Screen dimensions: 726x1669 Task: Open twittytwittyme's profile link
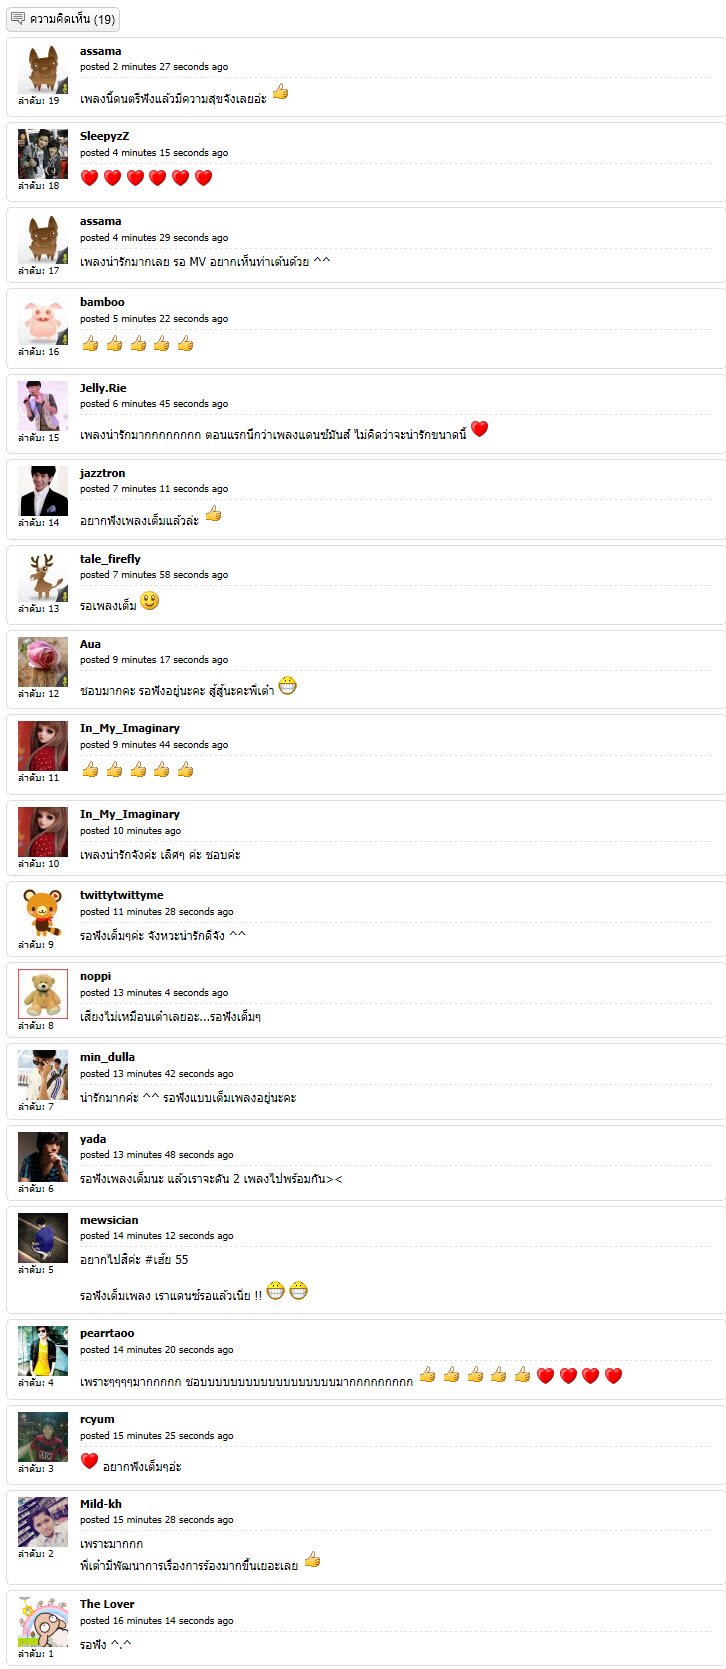(122, 895)
